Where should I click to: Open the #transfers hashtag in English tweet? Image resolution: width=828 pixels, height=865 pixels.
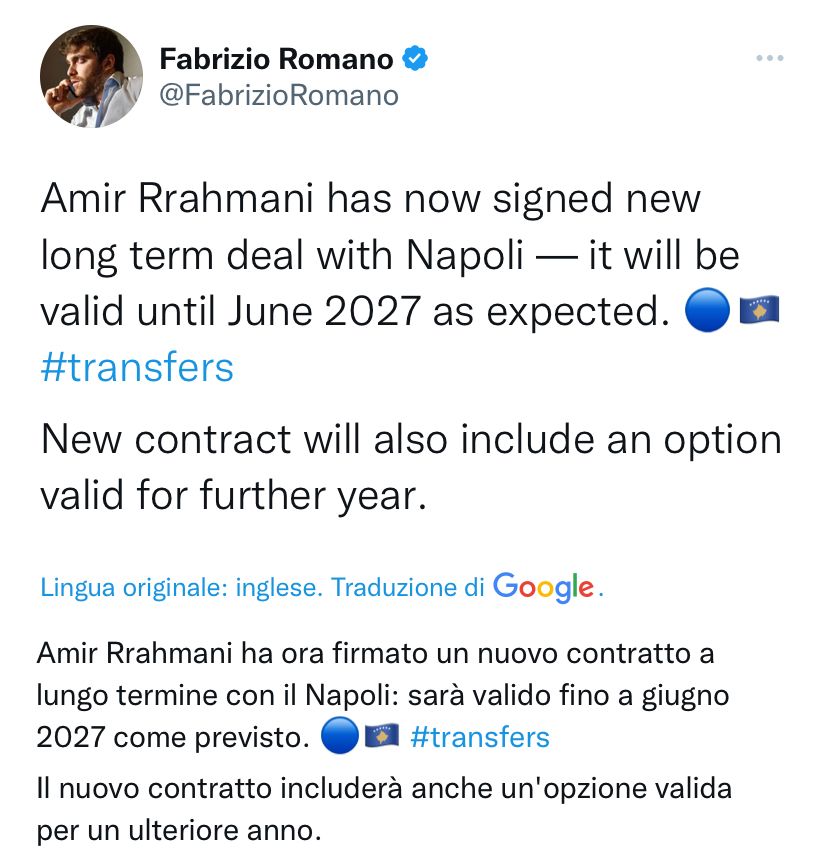click(135, 368)
